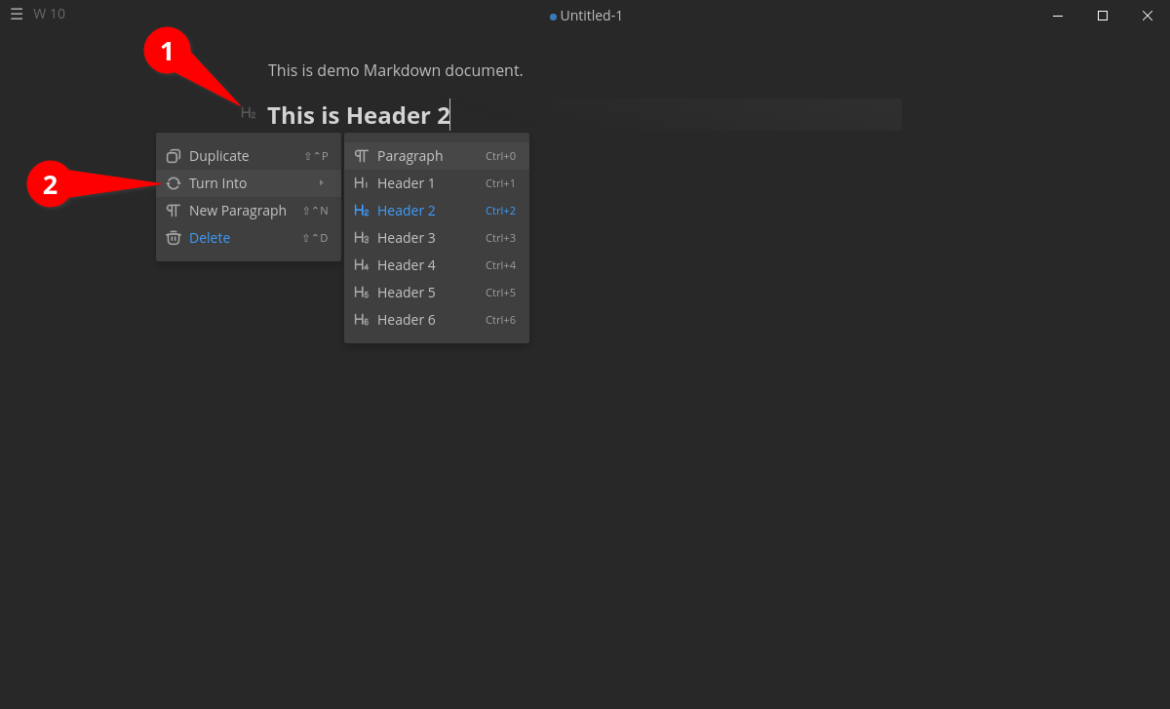Image resolution: width=1170 pixels, height=709 pixels.
Task: Click the Duplicate copy icon
Action: click(x=173, y=155)
